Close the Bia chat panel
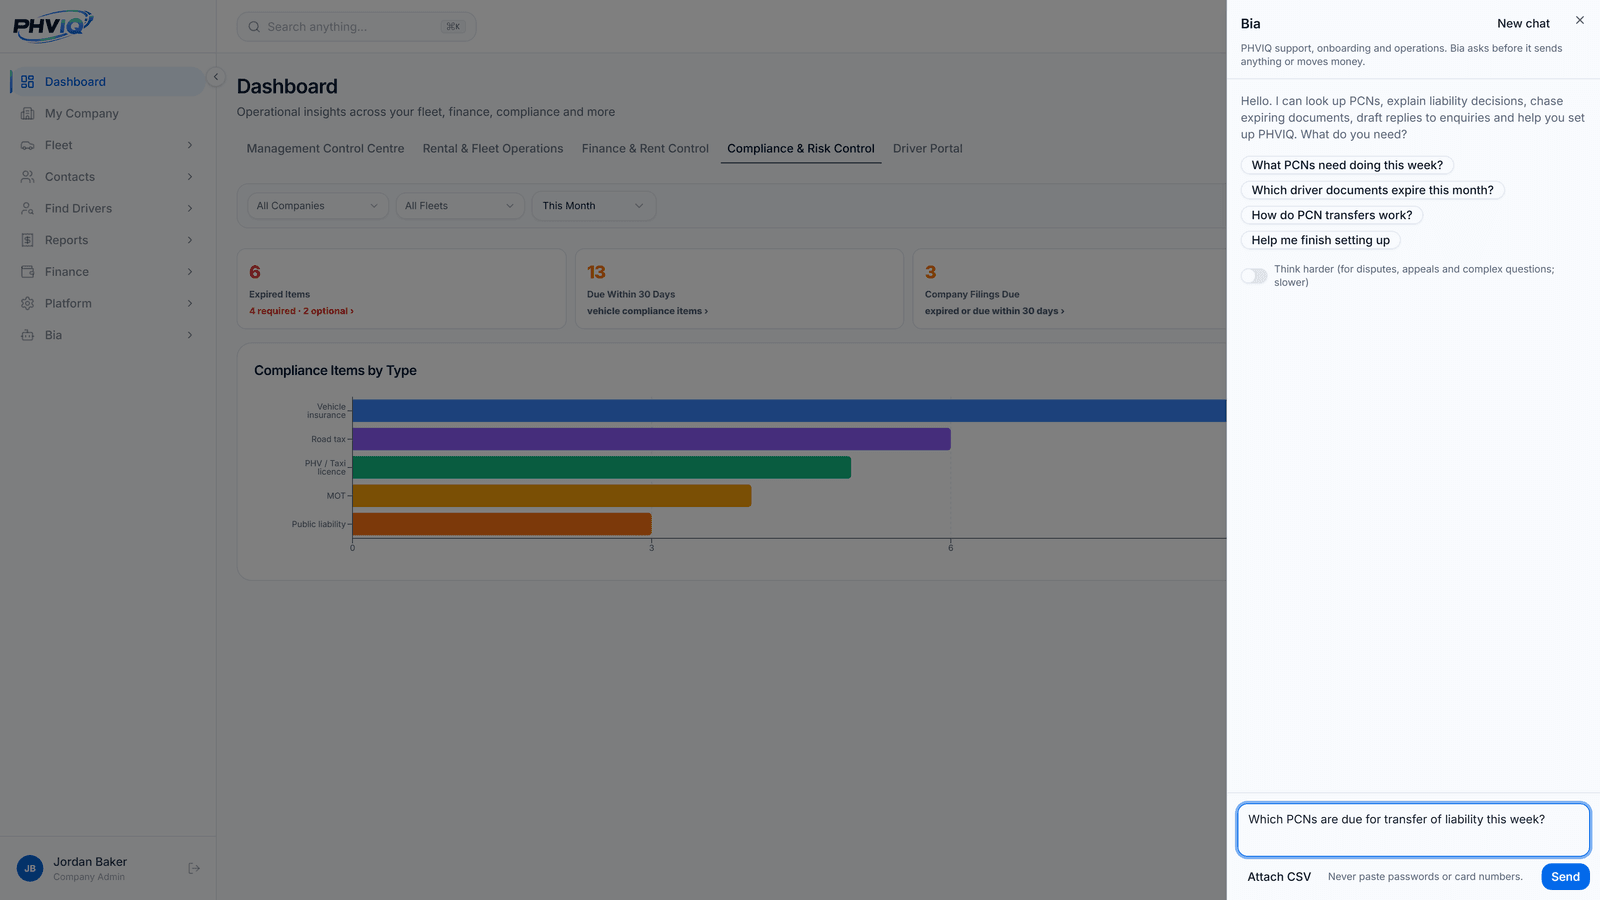The height and width of the screenshot is (900, 1600). [x=1580, y=20]
